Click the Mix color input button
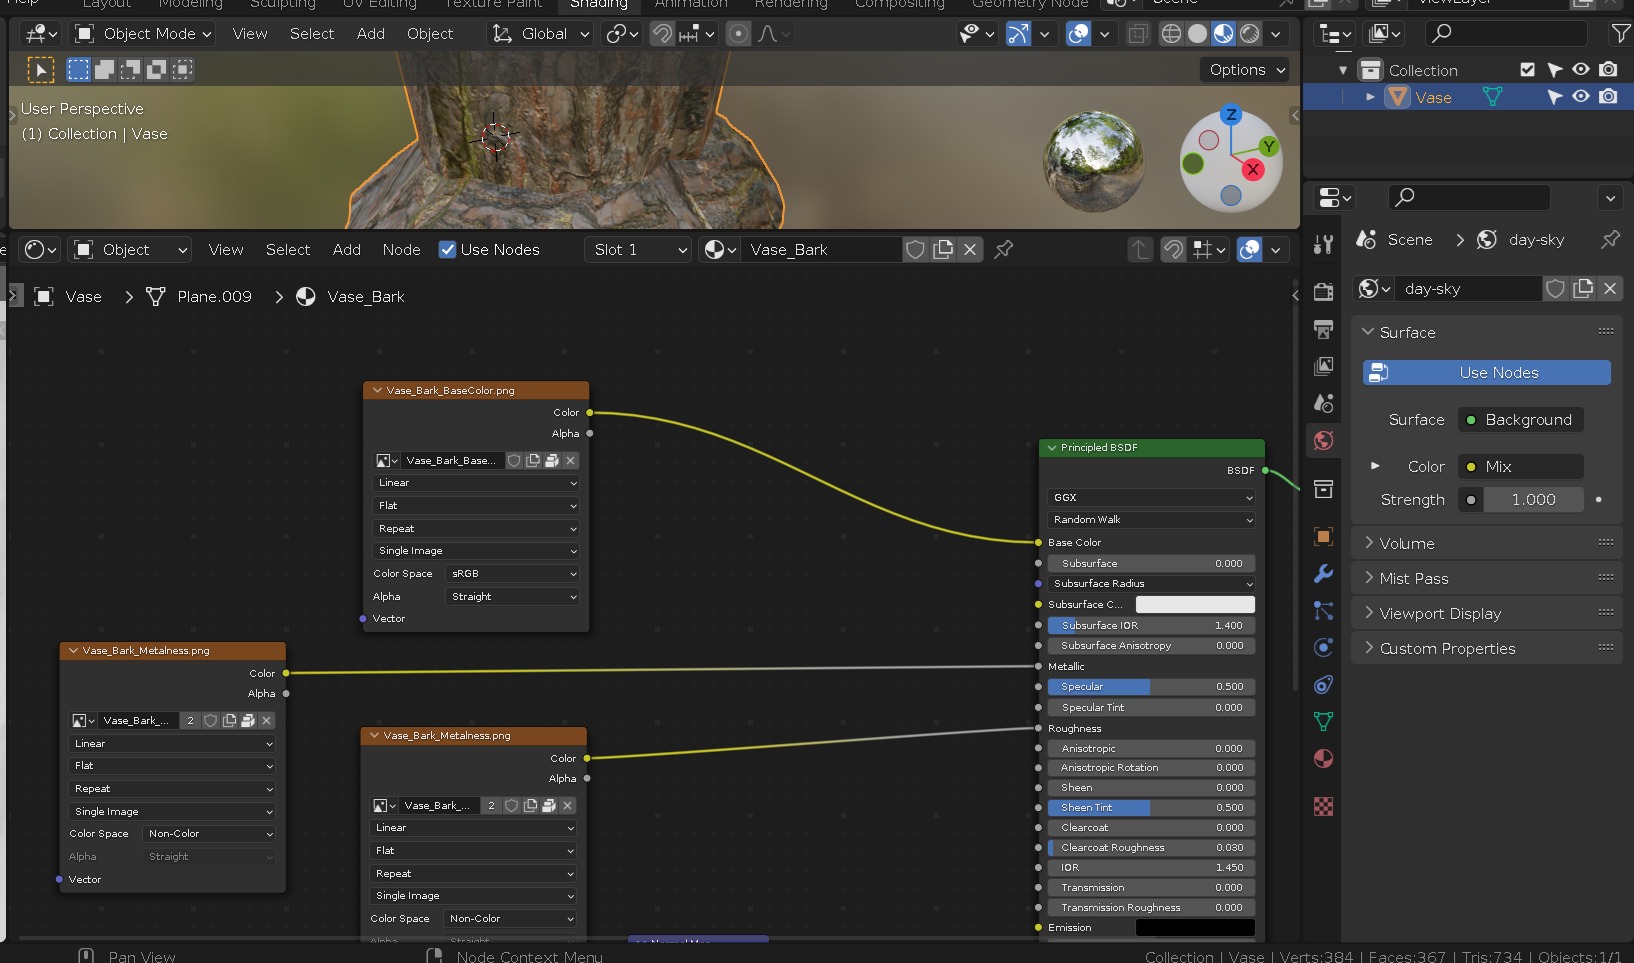1634x963 pixels. (1520, 466)
